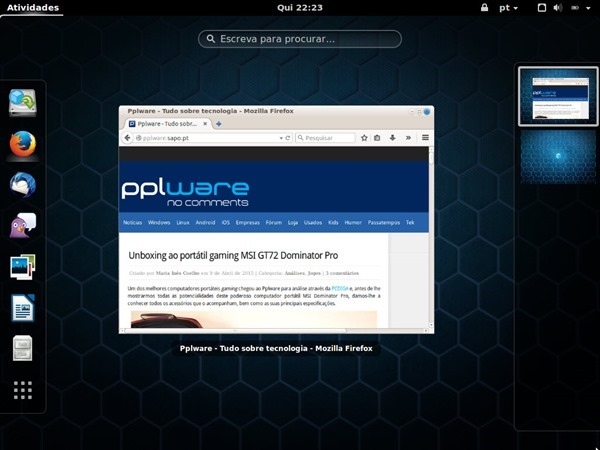Open the Notícias menu item

click(132, 222)
